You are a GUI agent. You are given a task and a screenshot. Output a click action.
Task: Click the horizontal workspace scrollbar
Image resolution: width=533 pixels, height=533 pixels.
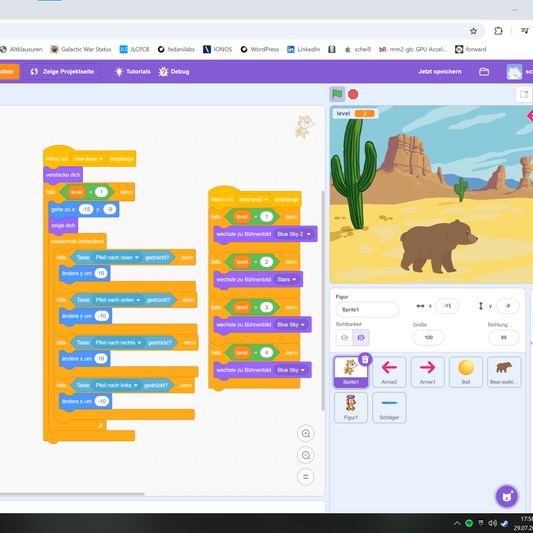[72, 494]
